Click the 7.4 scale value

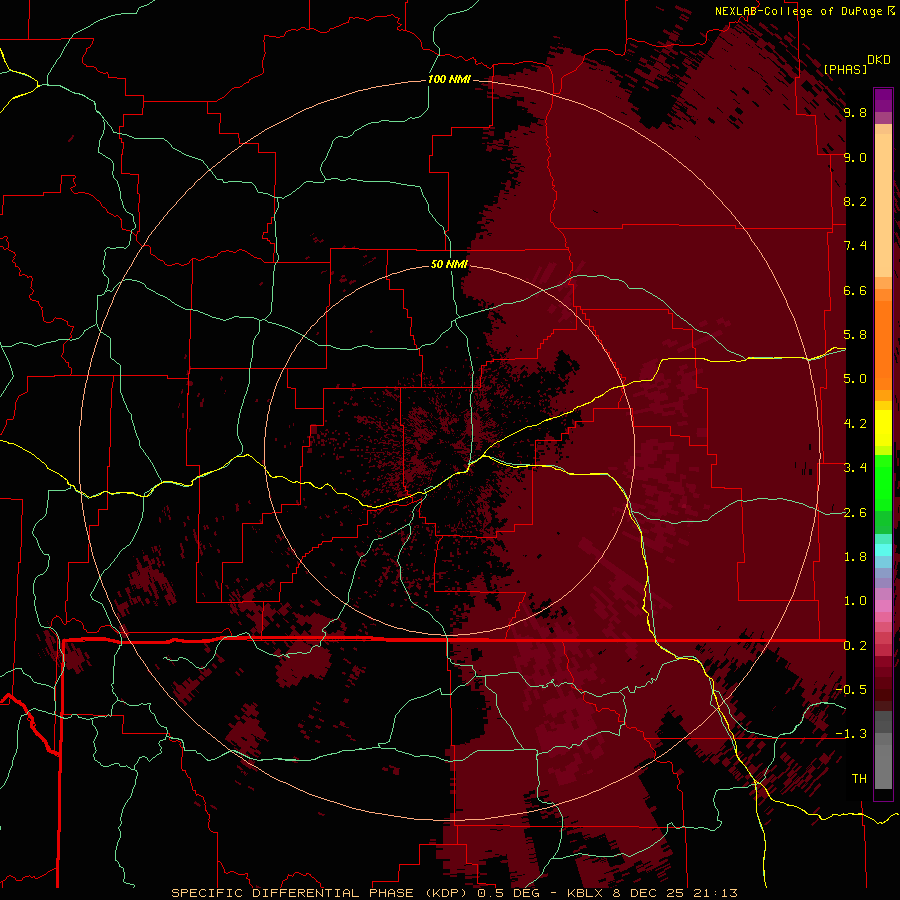coord(855,246)
